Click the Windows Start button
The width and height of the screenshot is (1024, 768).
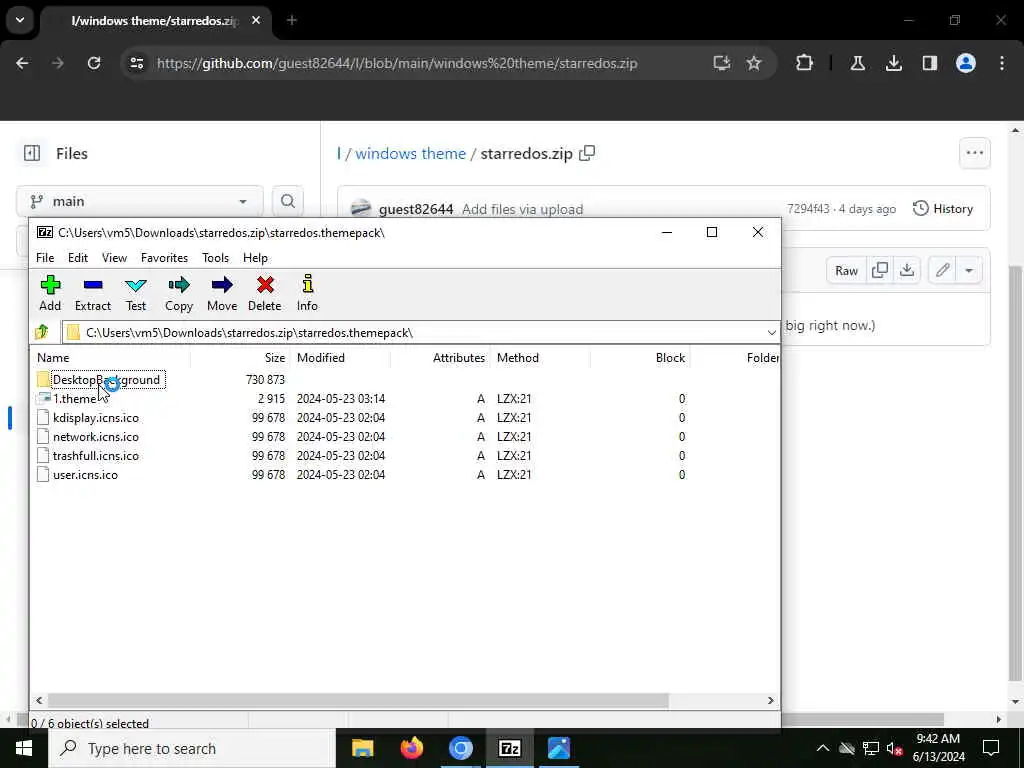coord(24,748)
